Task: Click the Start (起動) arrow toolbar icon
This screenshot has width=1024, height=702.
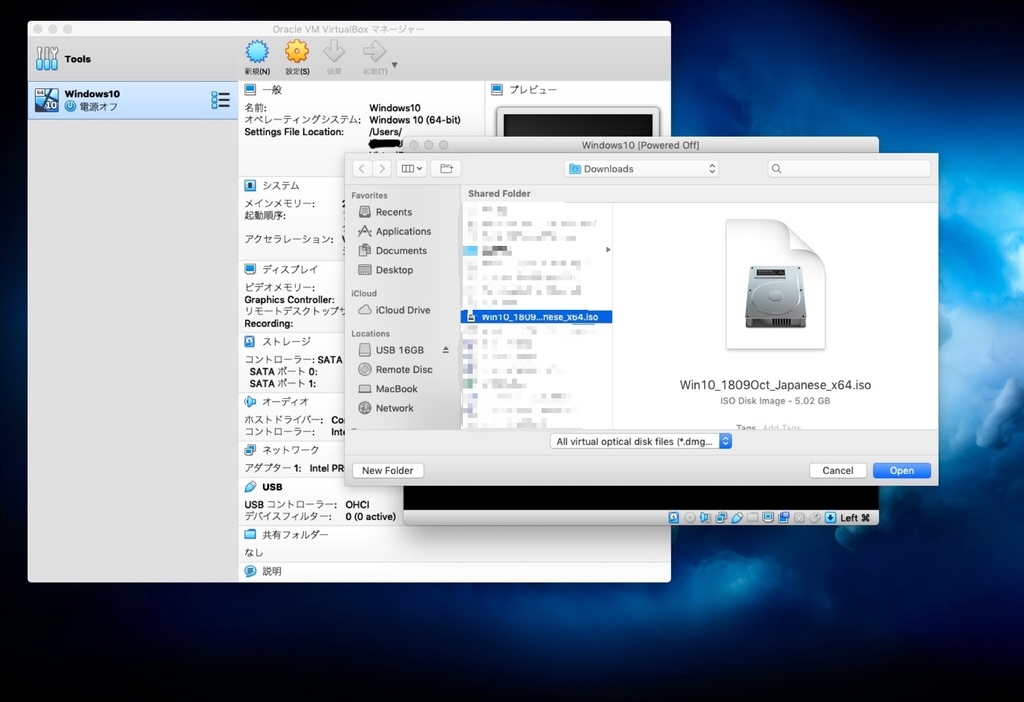Action: [x=374, y=52]
